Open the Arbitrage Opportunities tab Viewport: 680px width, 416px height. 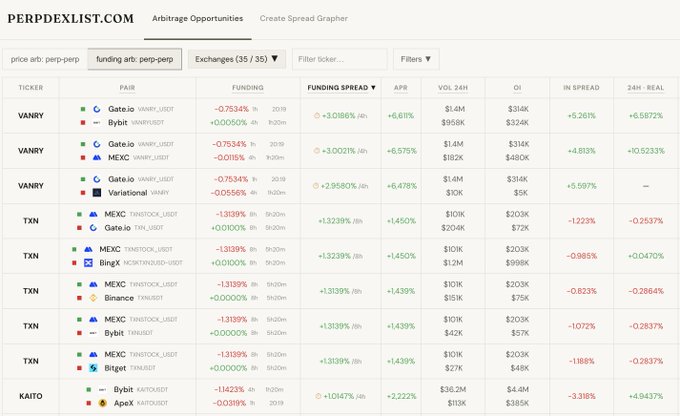pos(197,19)
